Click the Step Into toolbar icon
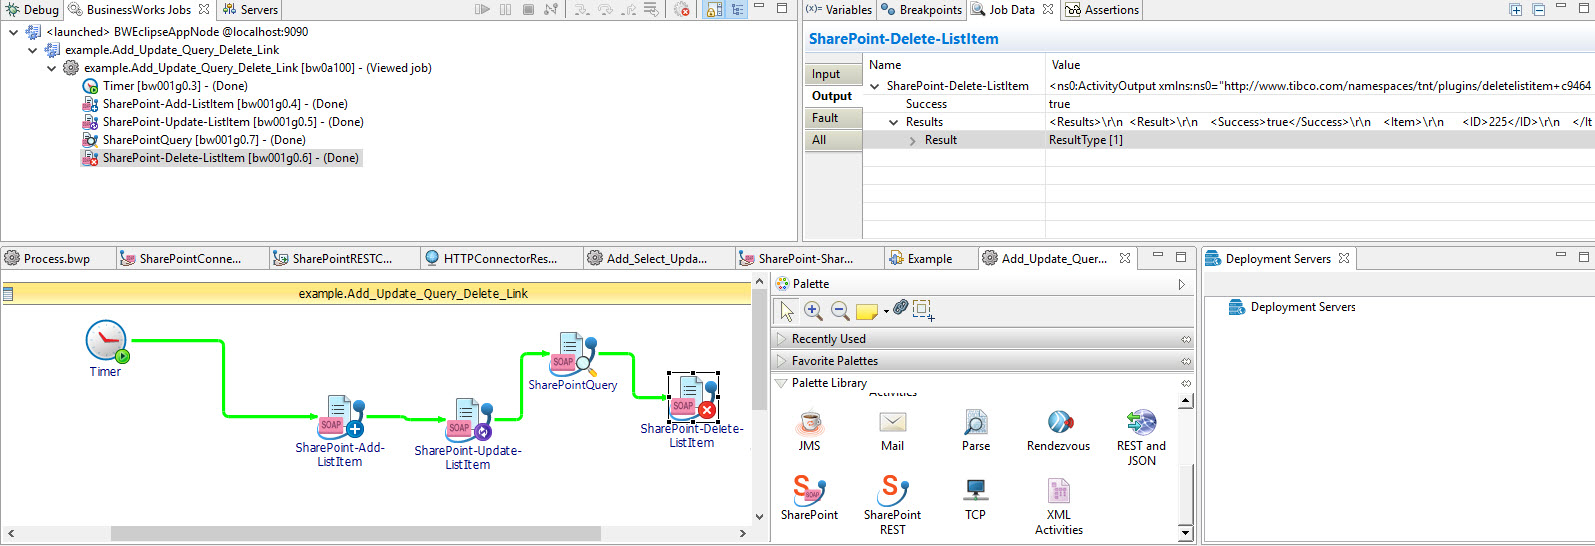The width and height of the screenshot is (1595, 546). click(582, 9)
